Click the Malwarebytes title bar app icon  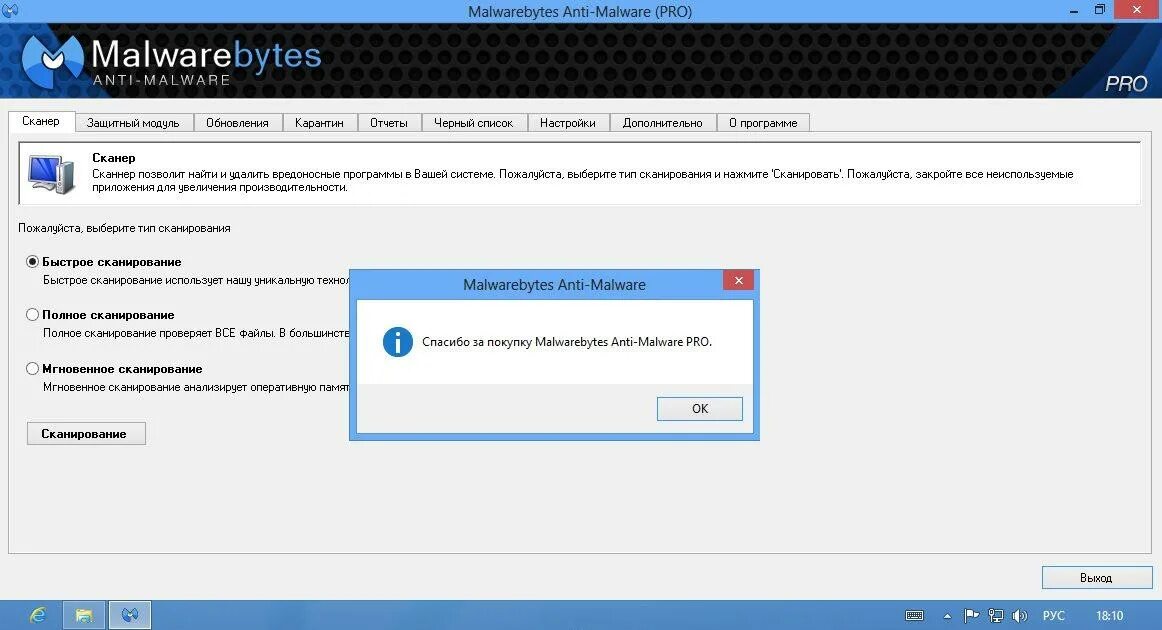coord(10,10)
